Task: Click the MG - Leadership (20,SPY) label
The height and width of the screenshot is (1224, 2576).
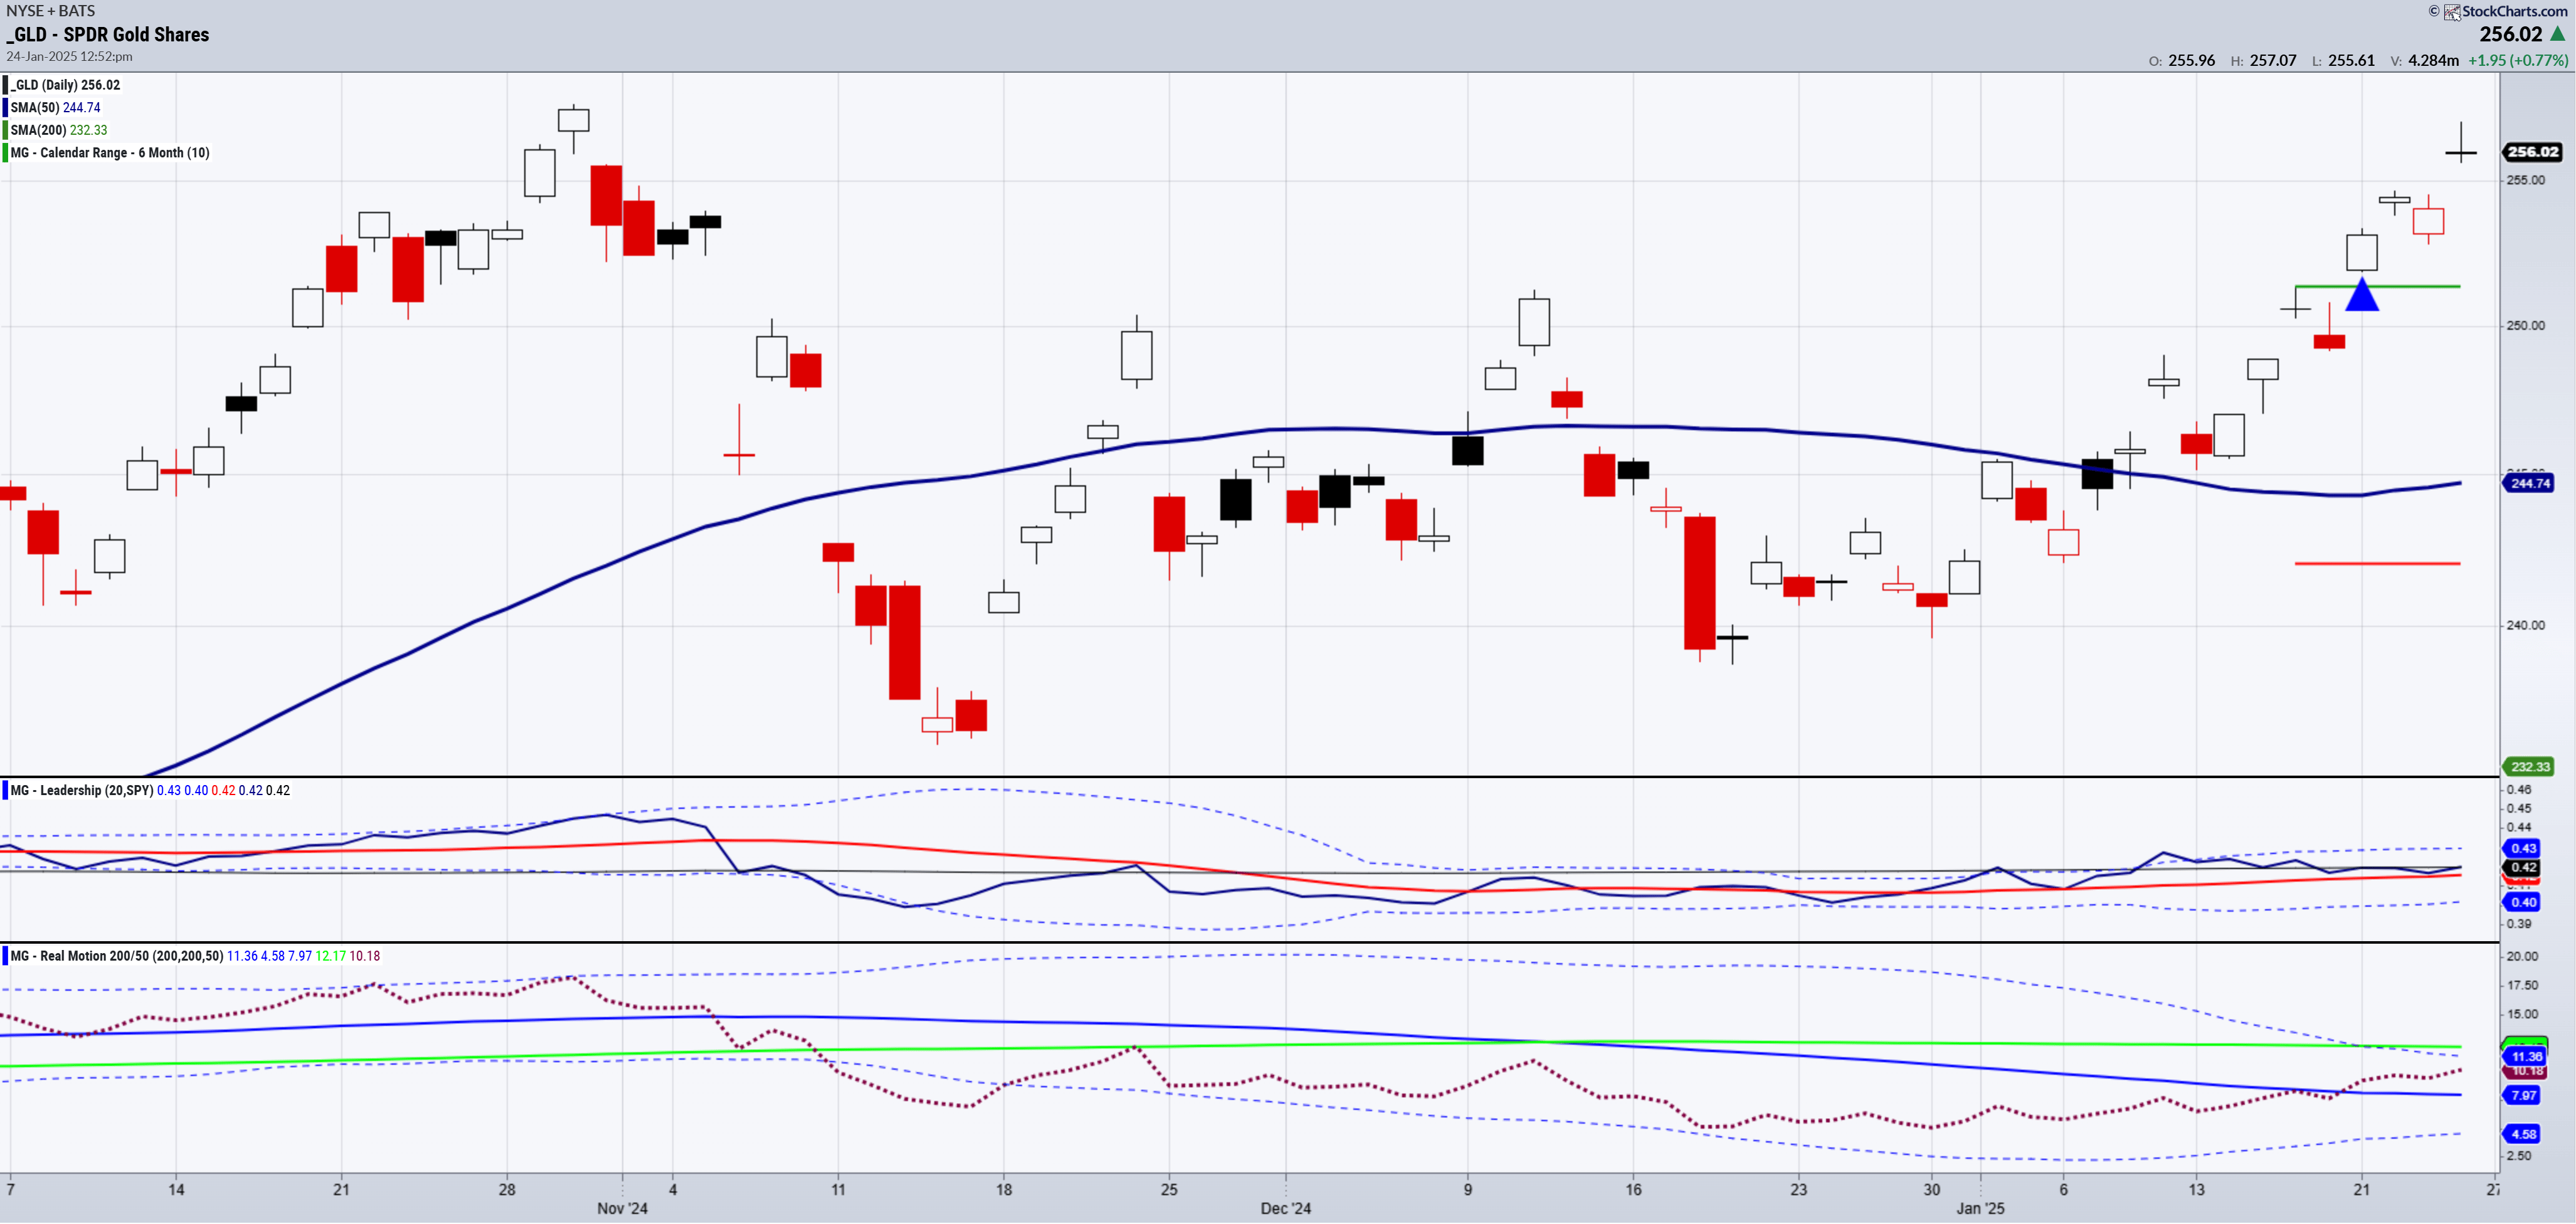Action: tap(82, 790)
